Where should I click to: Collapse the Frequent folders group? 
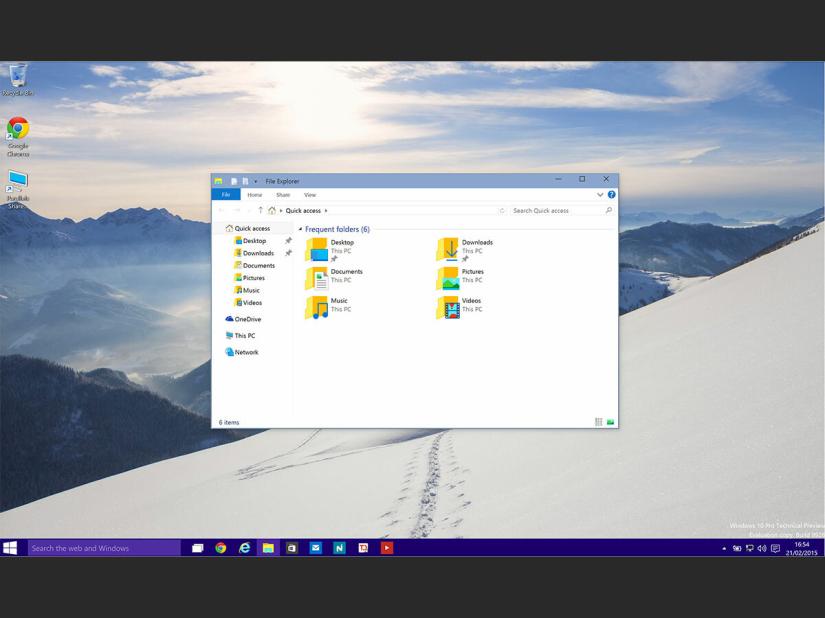[x=300, y=230]
